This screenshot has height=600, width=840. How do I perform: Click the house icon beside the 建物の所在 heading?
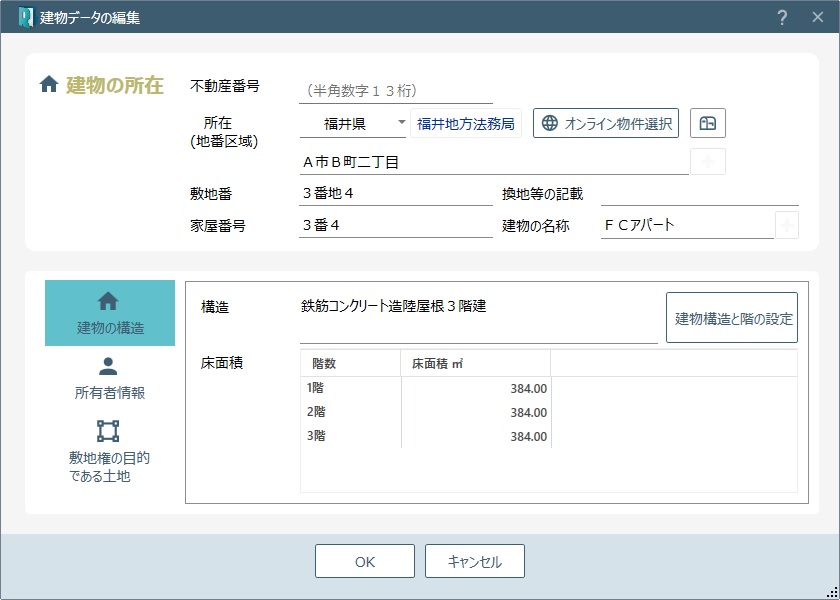point(49,84)
